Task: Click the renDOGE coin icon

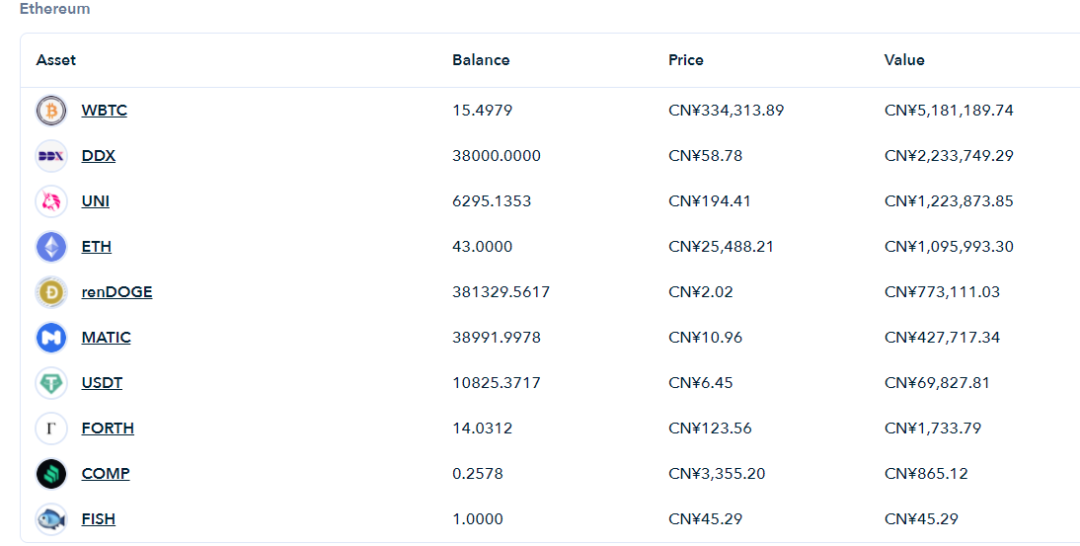Action: [x=51, y=292]
